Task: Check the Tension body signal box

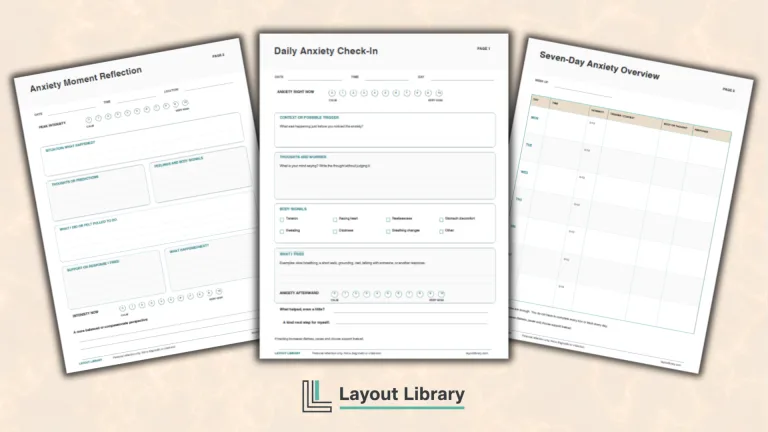Action: [282, 219]
